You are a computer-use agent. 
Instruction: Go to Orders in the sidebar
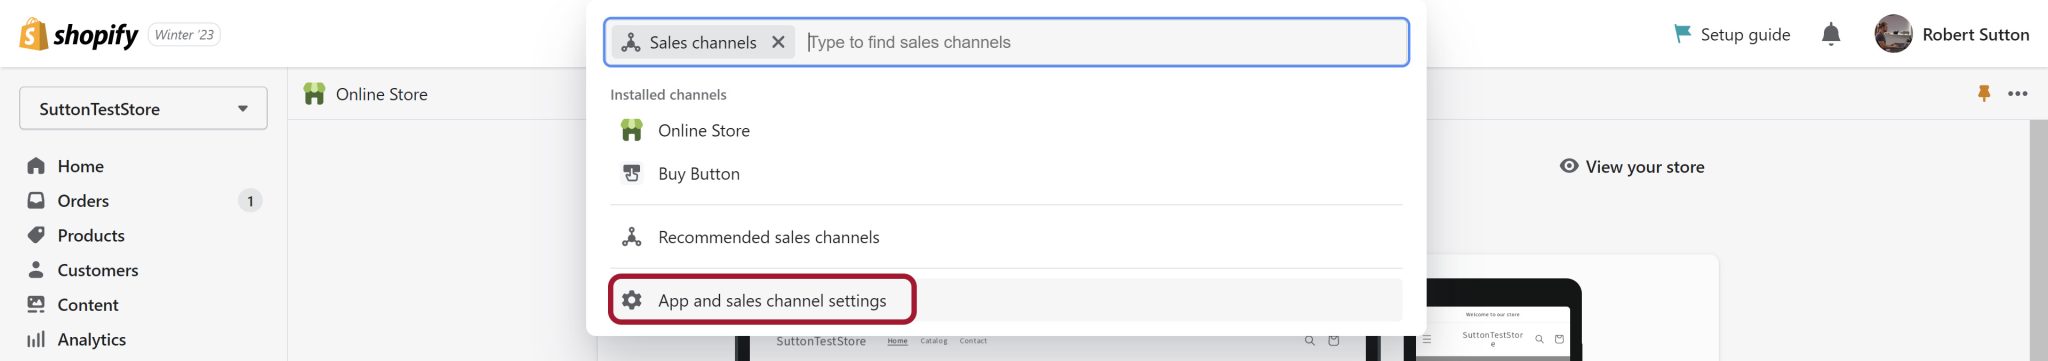coord(83,201)
